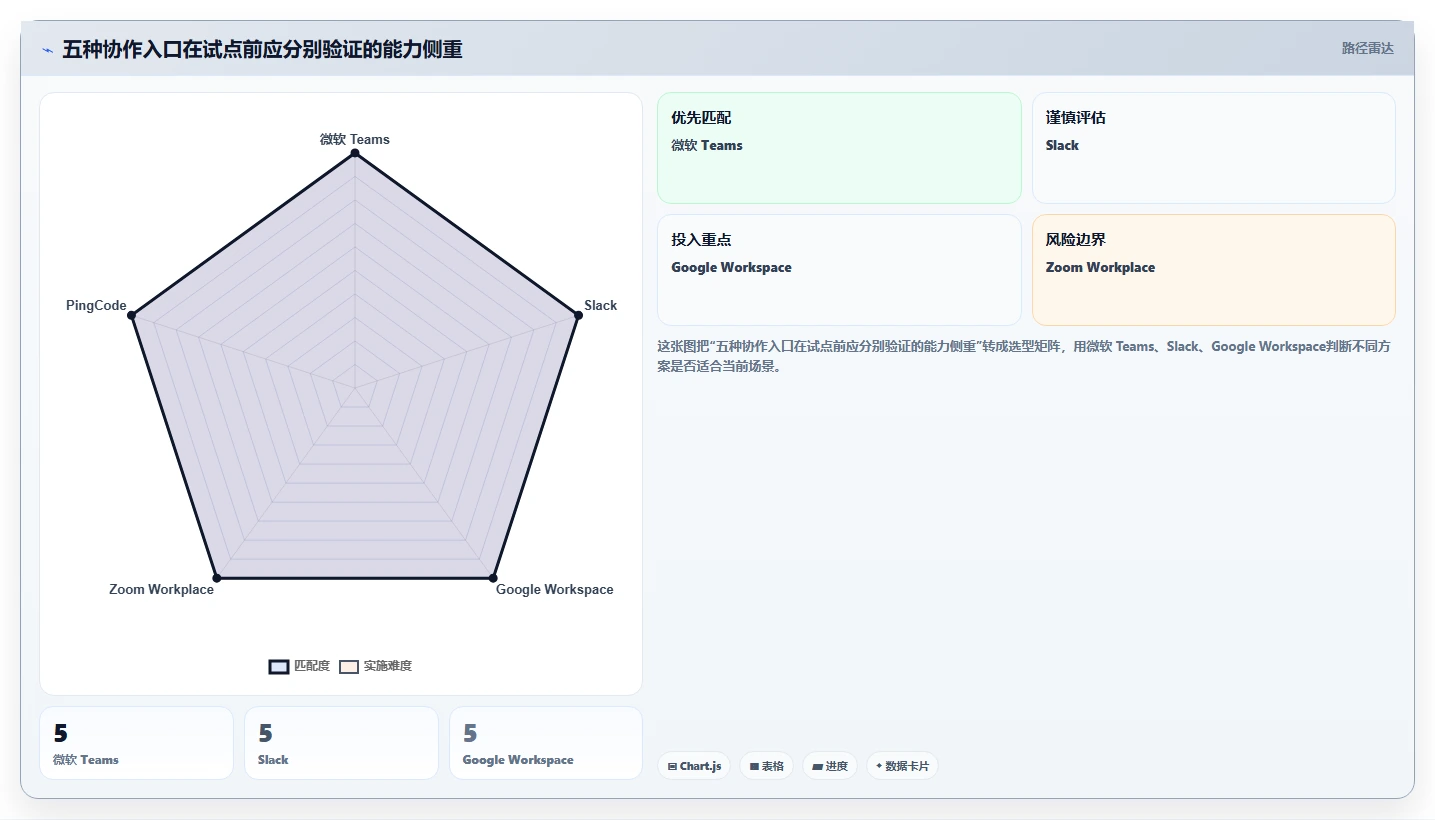This screenshot has height=820, width=1435.
Task: Click the 进度 tag
Action: tap(829, 766)
